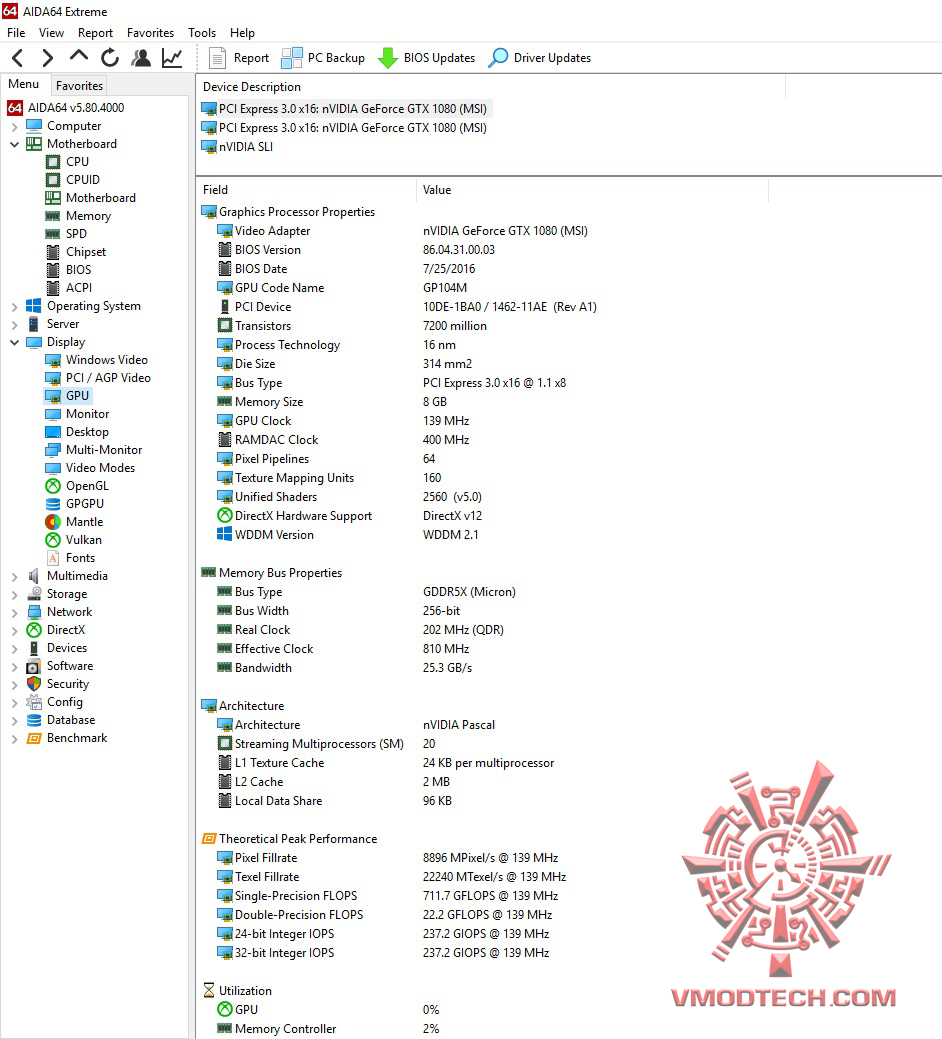Select the Multi-Monitor tree item icon
Image resolution: width=942 pixels, height=1039 pixels.
53,450
